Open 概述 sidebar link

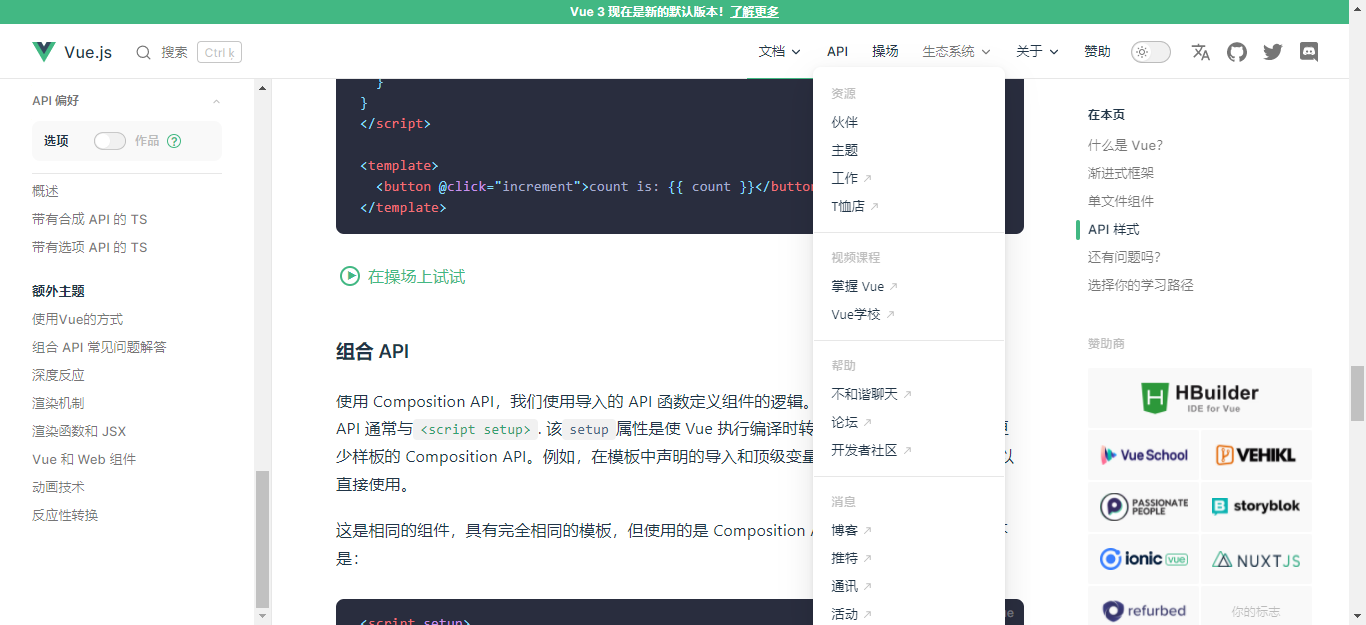point(45,191)
